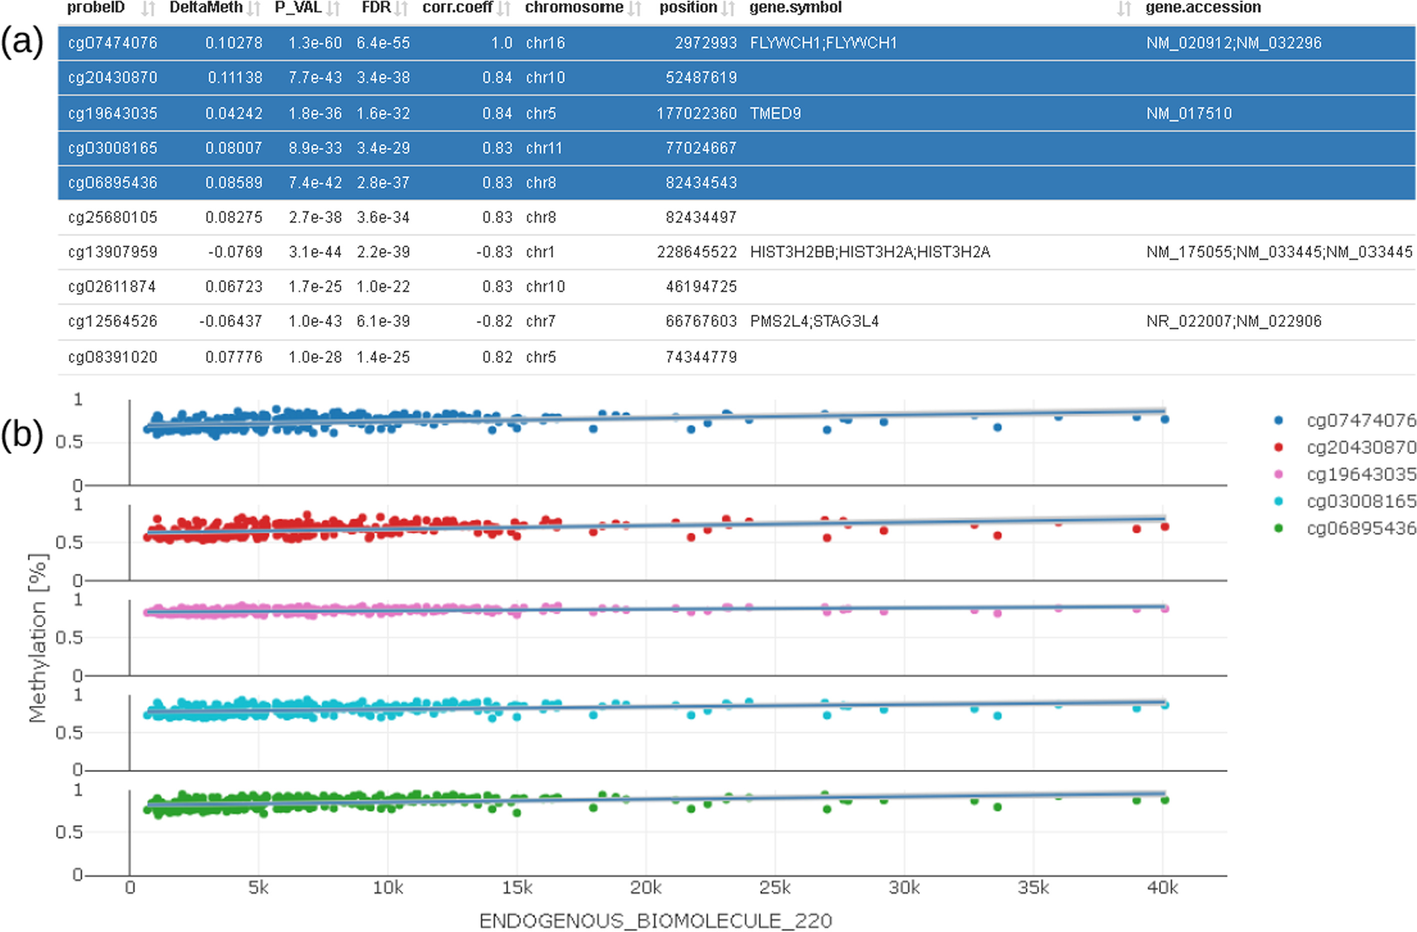Screen dimensions: 1417x932
Task: Click chr7 chromosome cell
Action: pyautogui.click(x=541, y=322)
